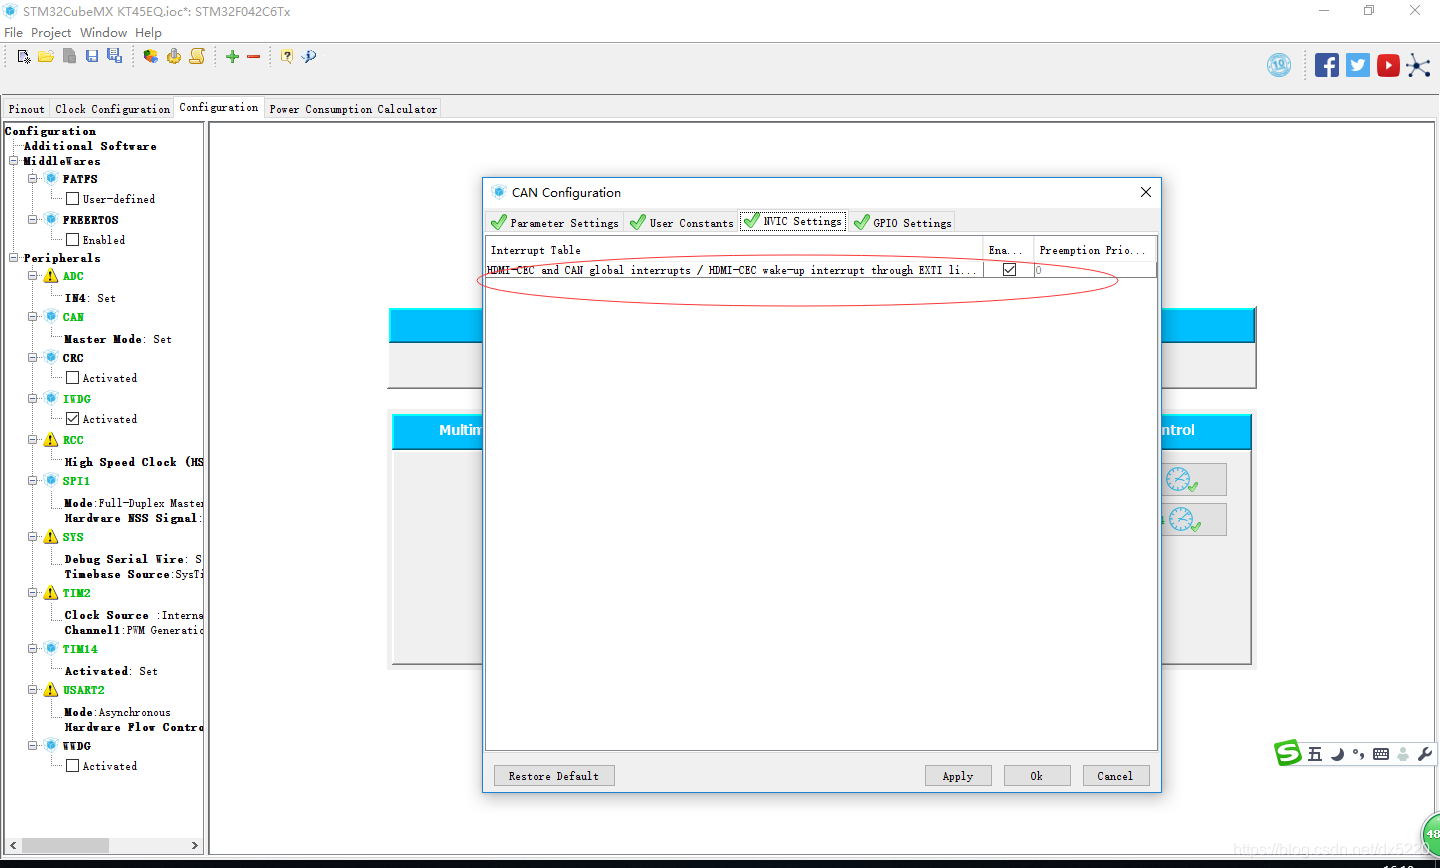The image size is (1440, 868).
Task: Collapse the FATFS node expander
Action: tap(32, 179)
